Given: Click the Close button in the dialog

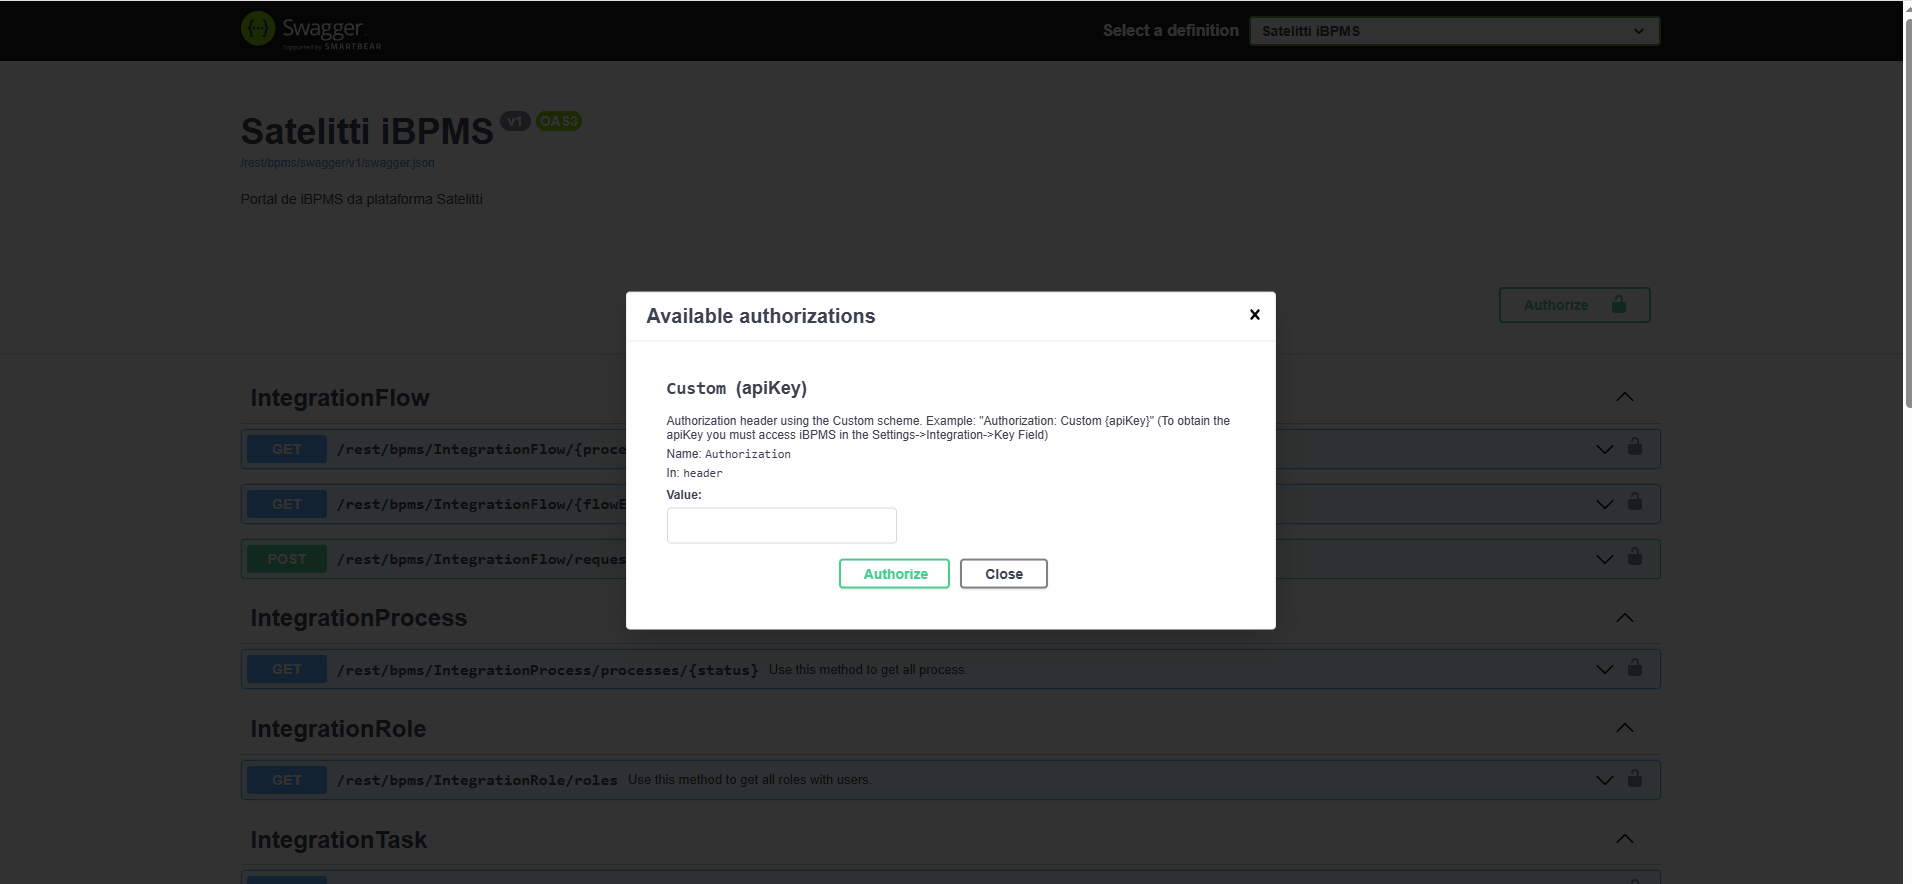Looking at the screenshot, I should click(1004, 574).
